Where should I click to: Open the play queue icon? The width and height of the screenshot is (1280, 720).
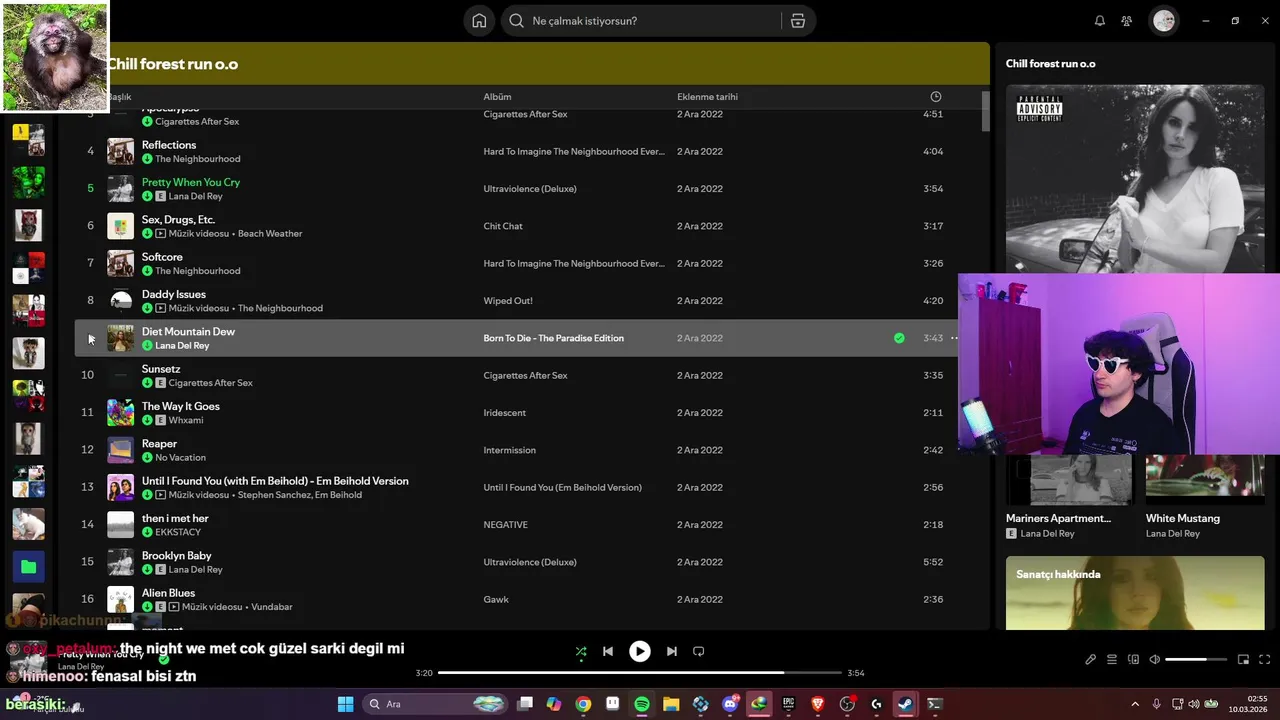pos(1112,660)
